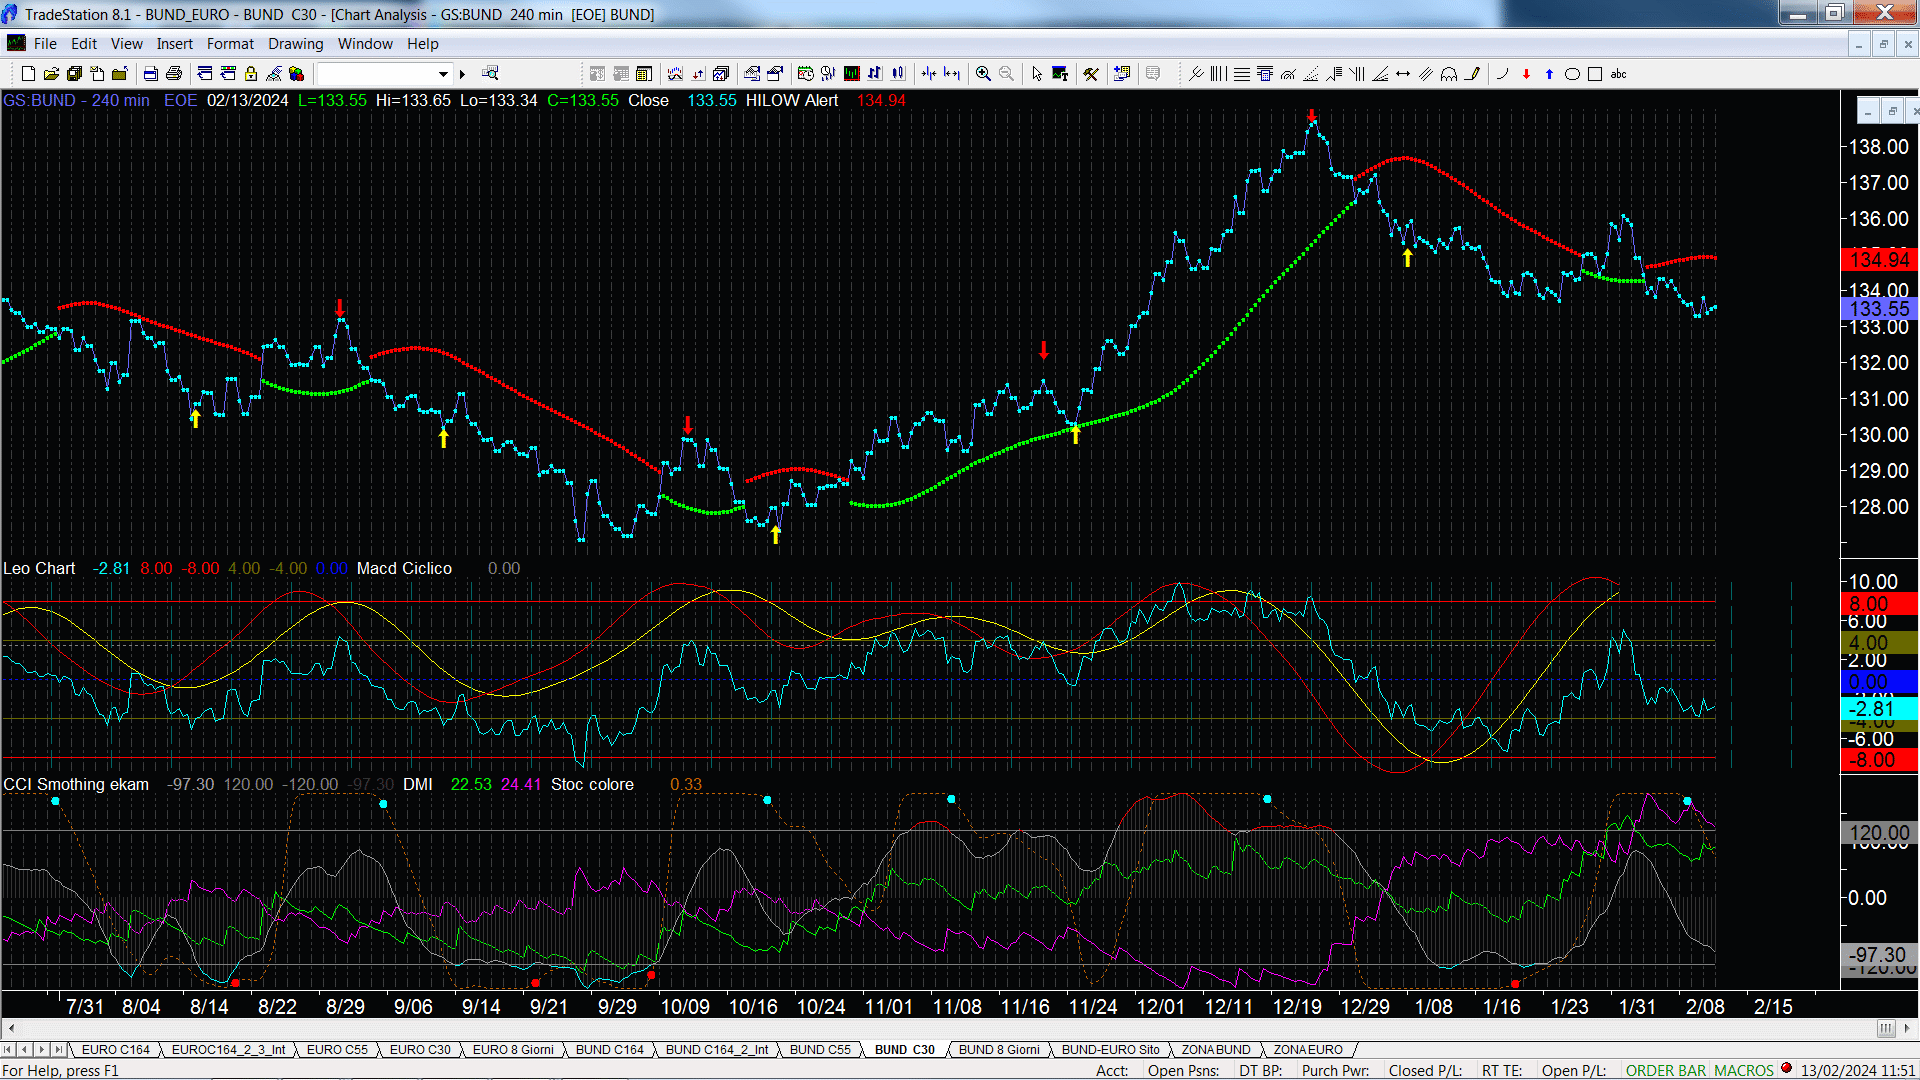The image size is (1920, 1080).
Task: Click the New document toolbar icon
Action: coord(28,73)
